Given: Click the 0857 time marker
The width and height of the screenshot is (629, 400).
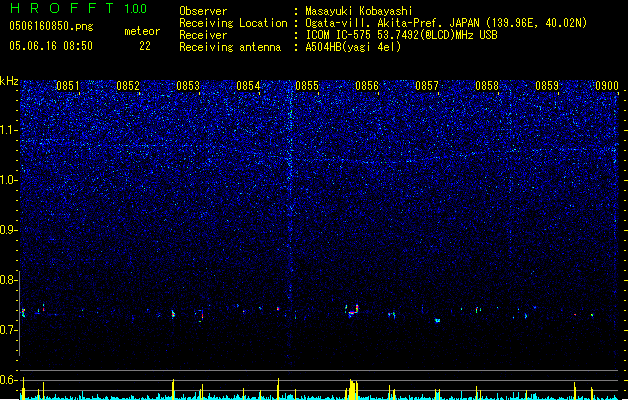Looking at the screenshot, I should click(427, 86).
